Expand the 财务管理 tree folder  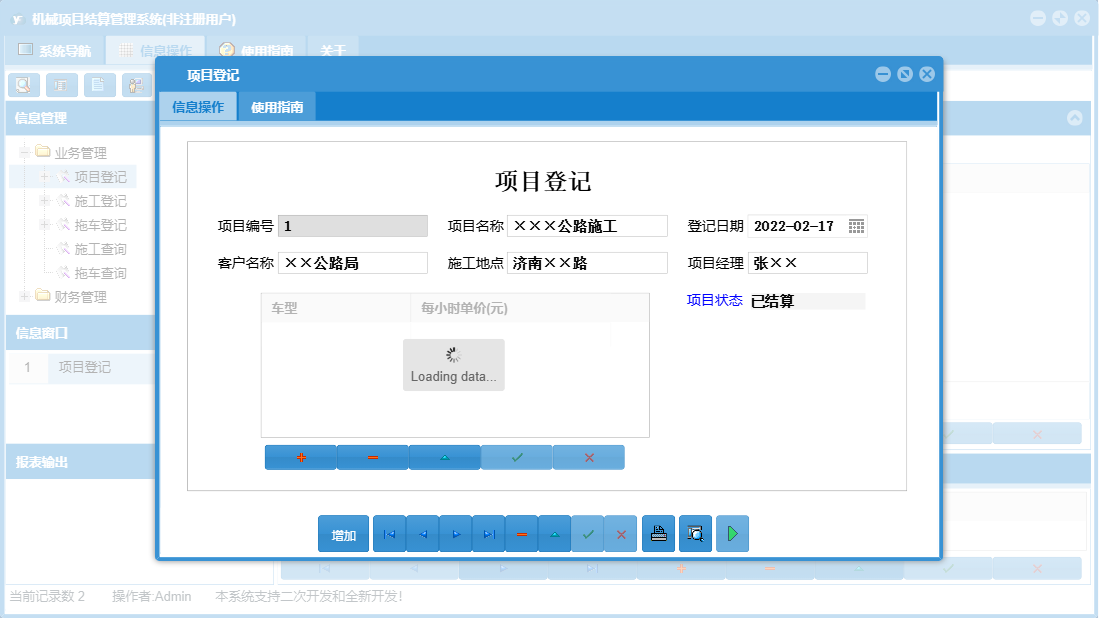pyautogui.click(x=22, y=297)
